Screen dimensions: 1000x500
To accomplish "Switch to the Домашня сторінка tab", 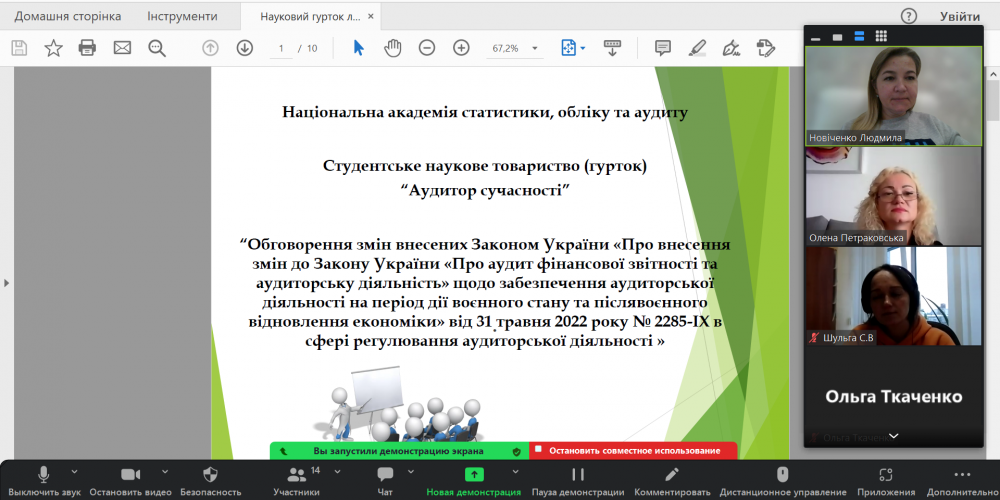I will tap(68, 16).
